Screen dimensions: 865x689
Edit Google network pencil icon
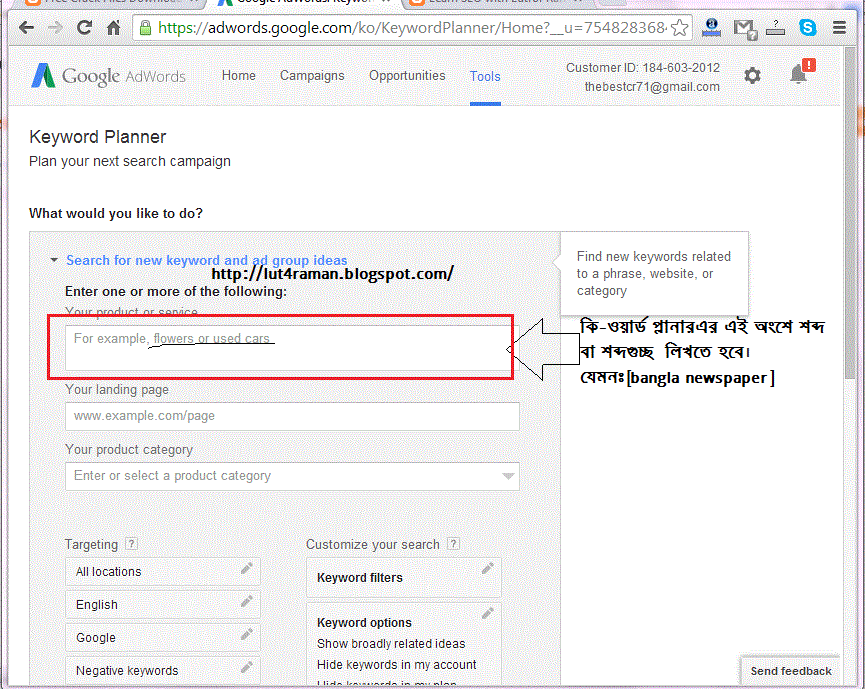pyautogui.click(x=247, y=634)
